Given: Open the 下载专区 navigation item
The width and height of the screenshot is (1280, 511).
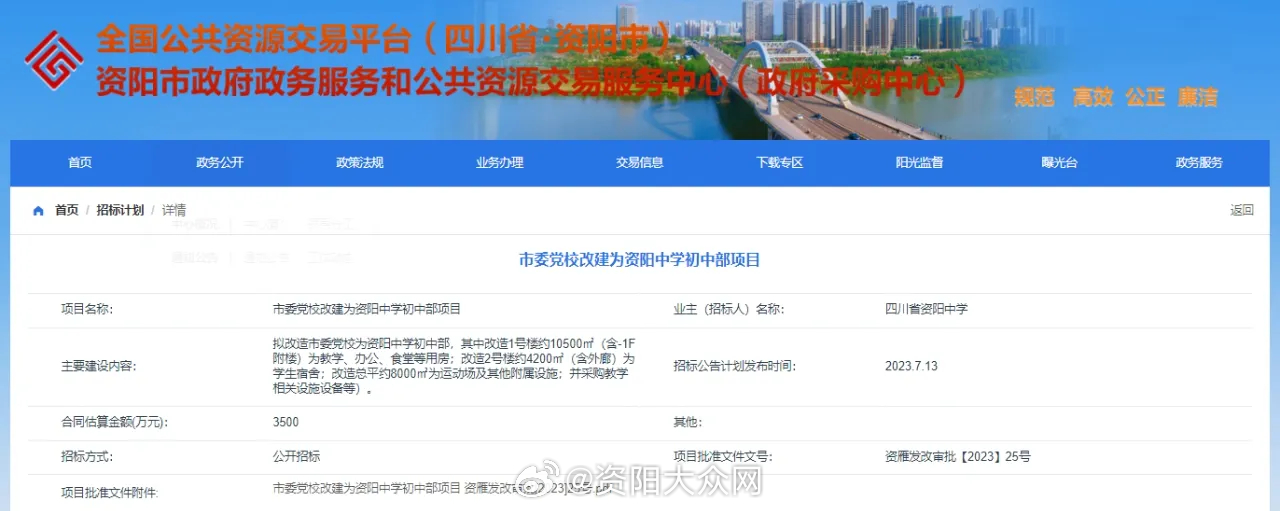Looking at the screenshot, I should click(x=780, y=163).
